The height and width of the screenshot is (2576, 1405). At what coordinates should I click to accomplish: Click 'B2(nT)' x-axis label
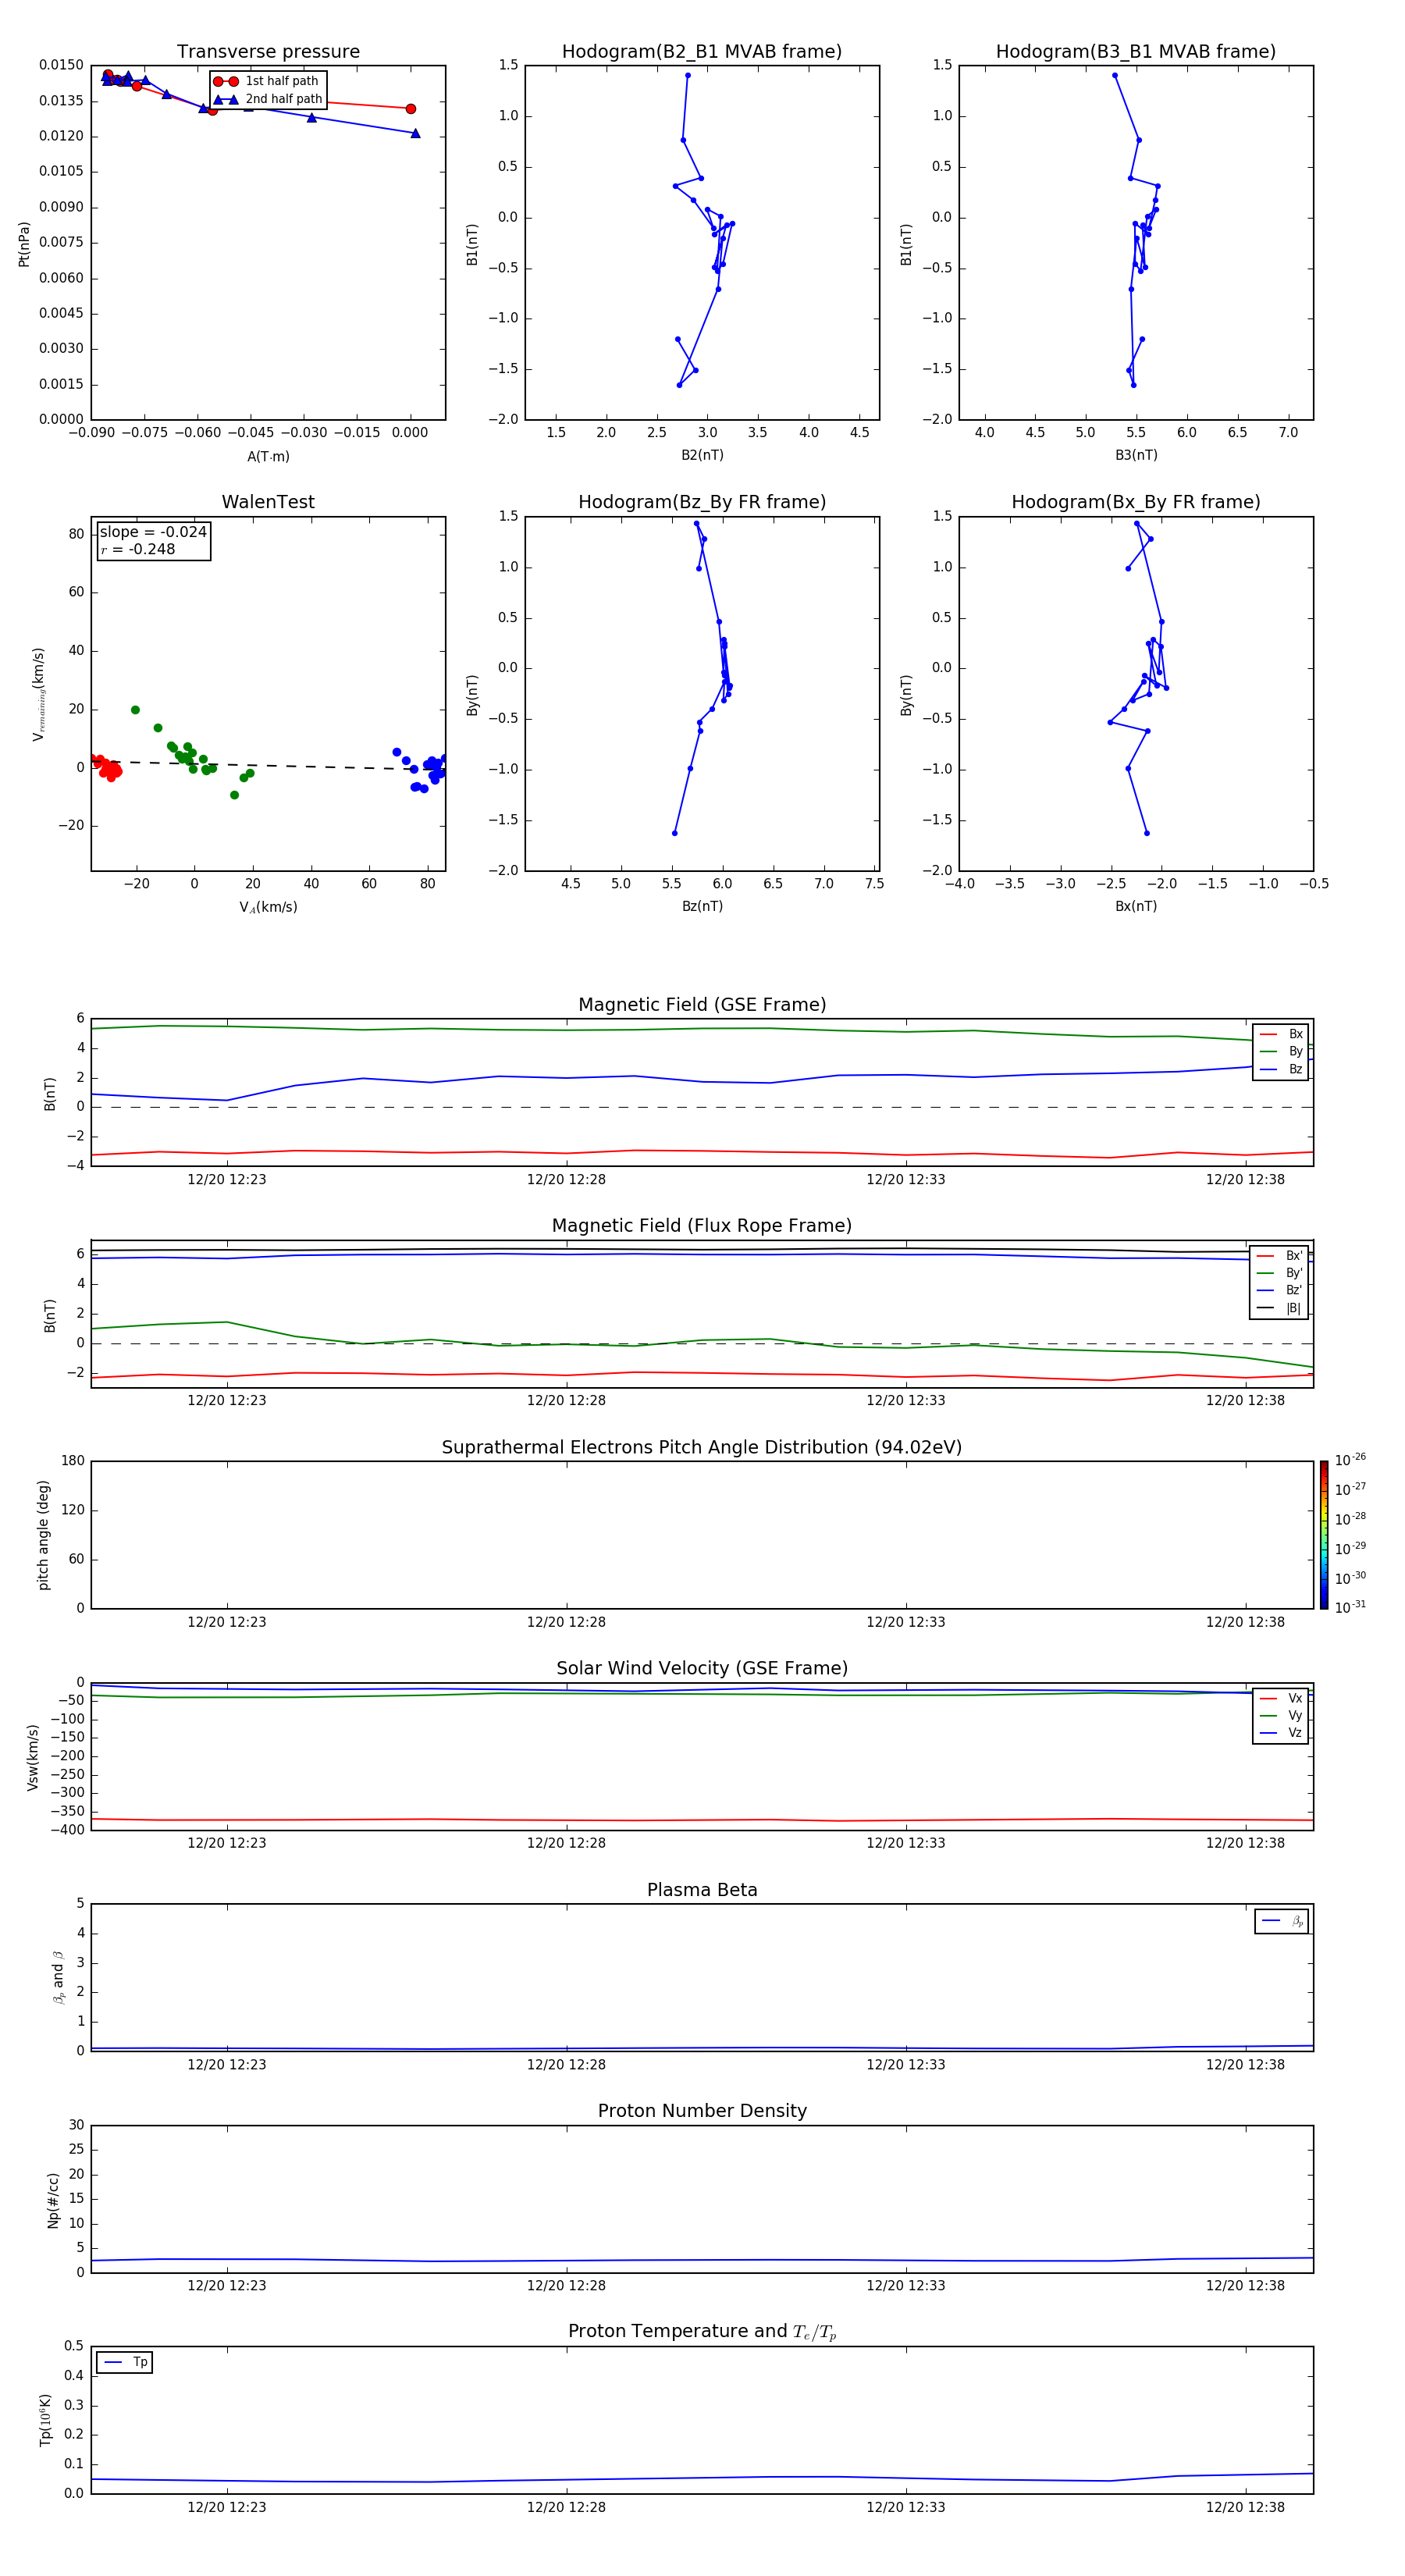tap(702, 455)
